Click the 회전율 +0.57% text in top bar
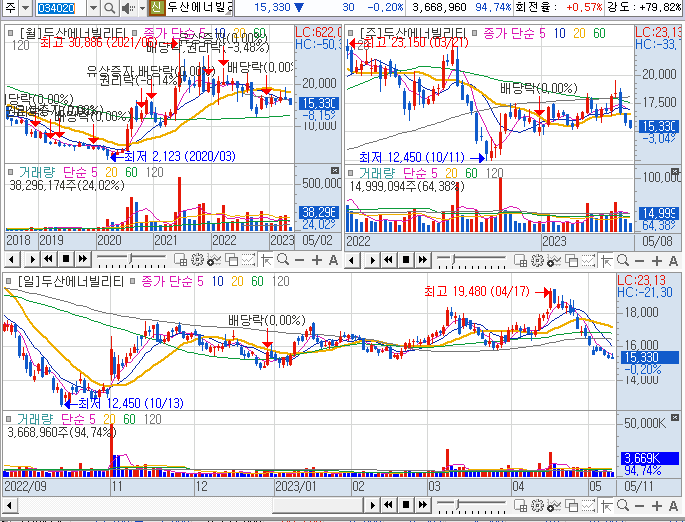The image size is (685, 522). (x=559, y=7)
